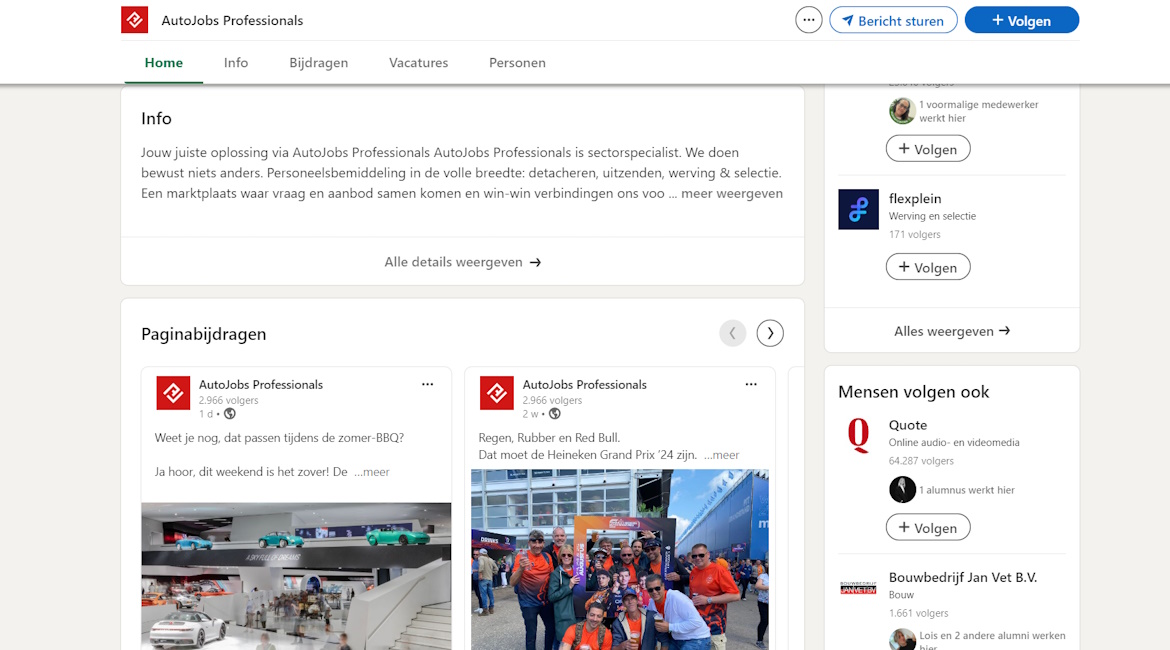Expand Info text with 'meer weergeven'
The height and width of the screenshot is (650, 1170).
coord(732,193)
